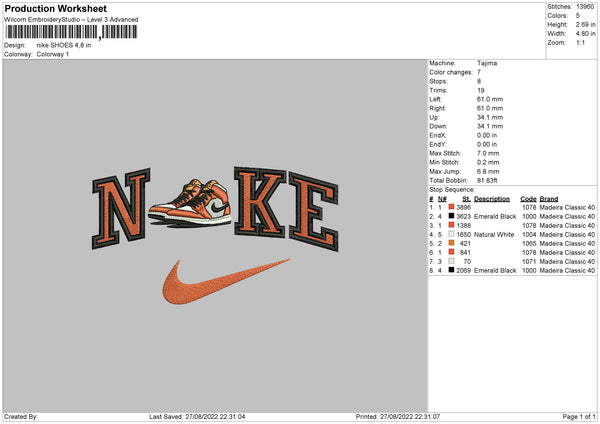Click code 1065 in the 421 stitch row
Image resolution: width=600 pixels, height=424 pixels.
[529, 243]
